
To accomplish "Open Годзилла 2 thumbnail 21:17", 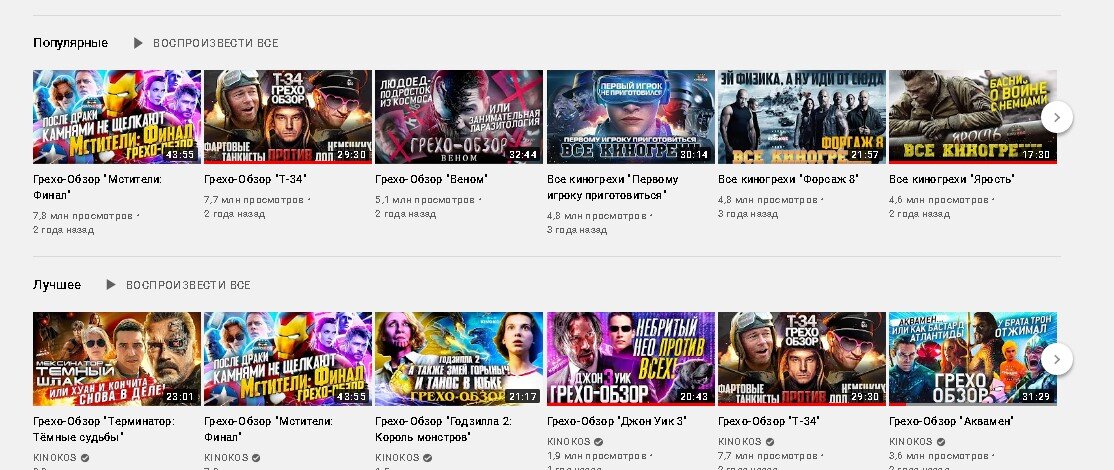I will tap(459, 359).
